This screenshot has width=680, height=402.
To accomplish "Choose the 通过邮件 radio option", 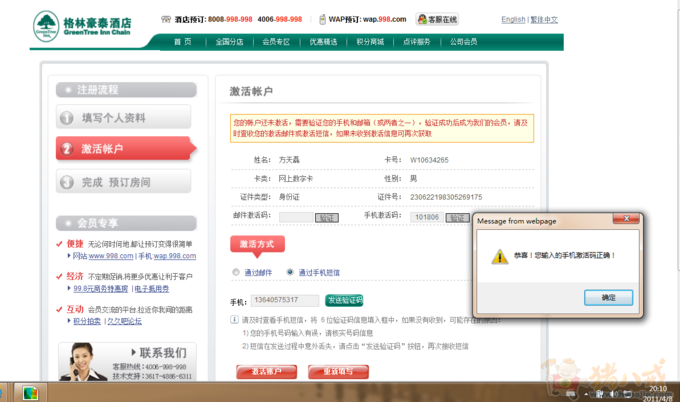I will (236, 272).
